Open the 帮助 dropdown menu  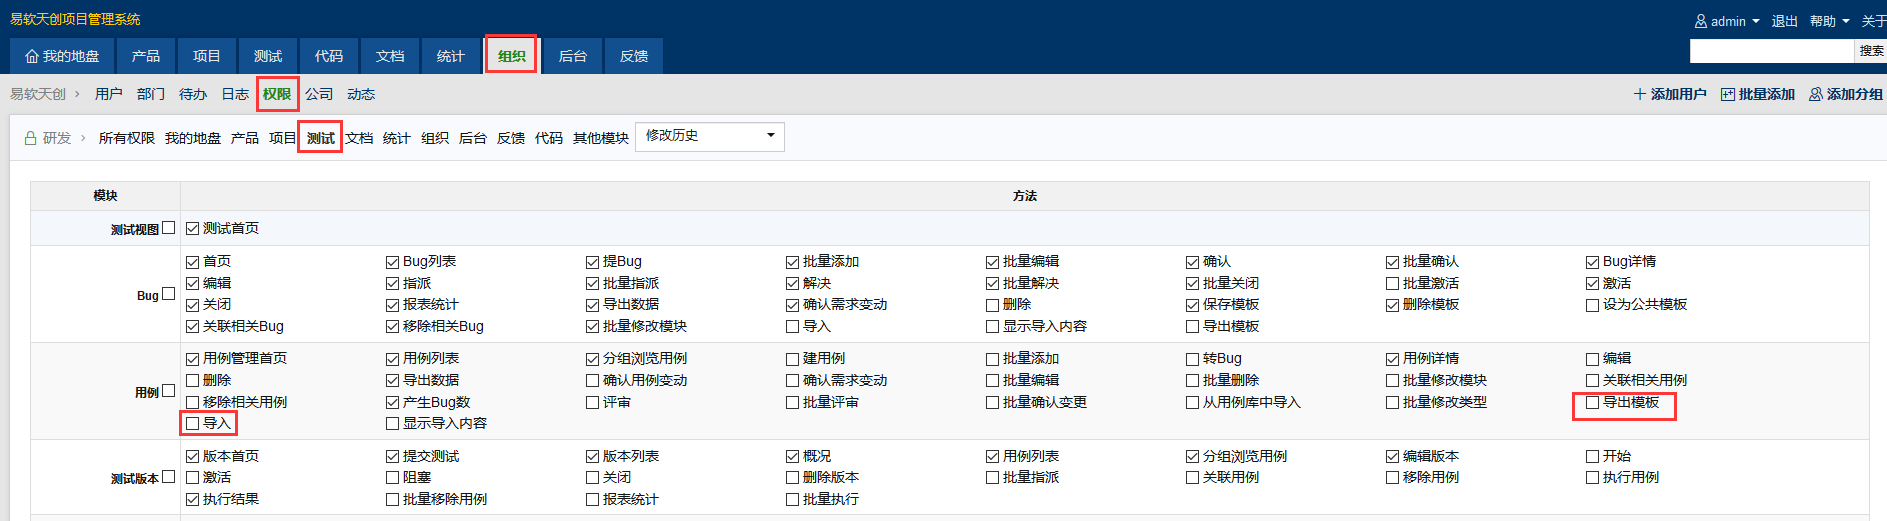[x=1829, y=21]
